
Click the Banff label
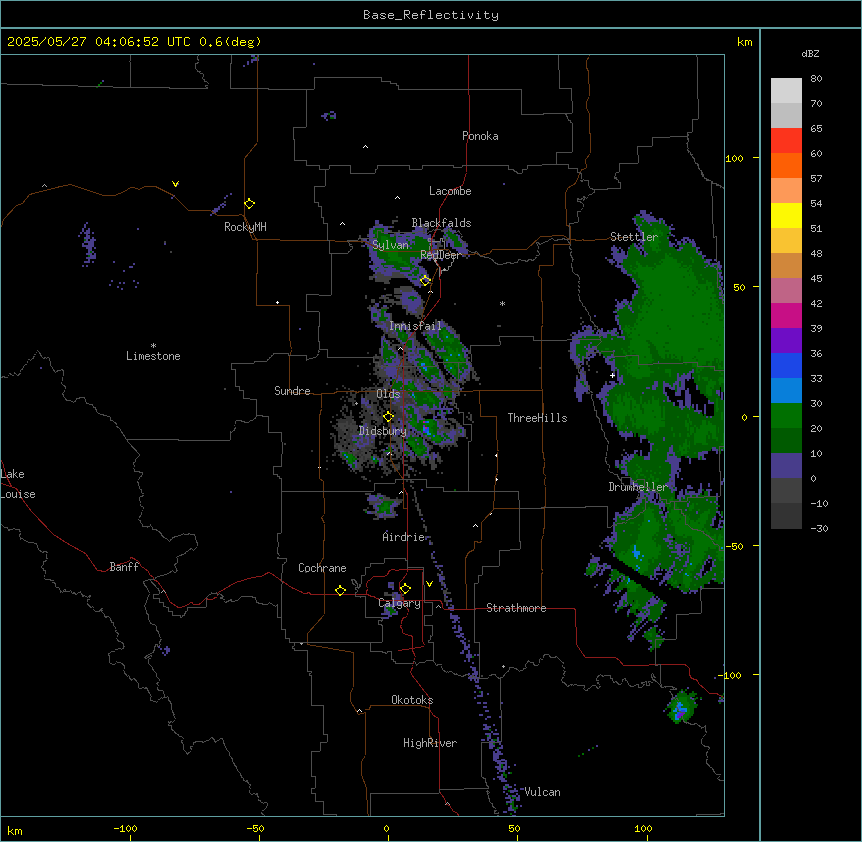pyautogui.click(x=124, y=567)
